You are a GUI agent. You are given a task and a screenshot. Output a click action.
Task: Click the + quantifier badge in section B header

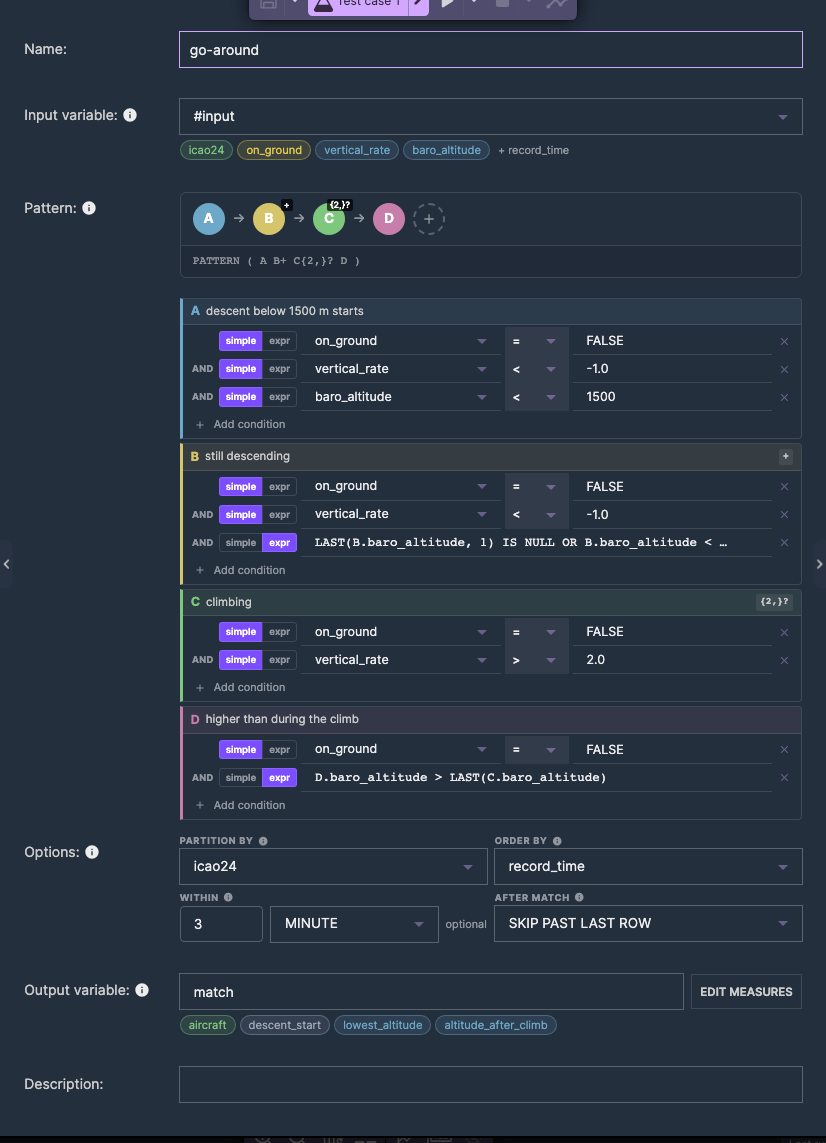[785, 456]
